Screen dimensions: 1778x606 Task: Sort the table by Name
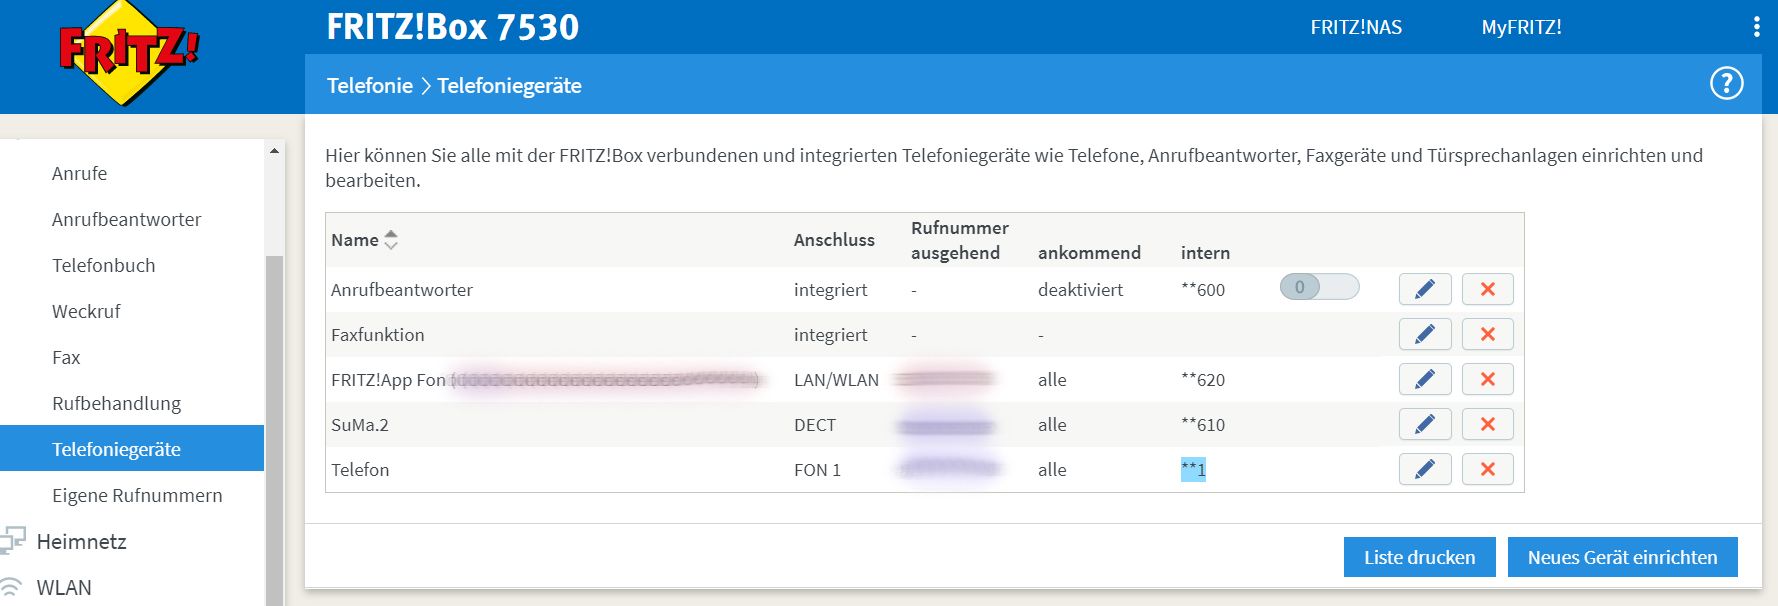coord(390,240)
